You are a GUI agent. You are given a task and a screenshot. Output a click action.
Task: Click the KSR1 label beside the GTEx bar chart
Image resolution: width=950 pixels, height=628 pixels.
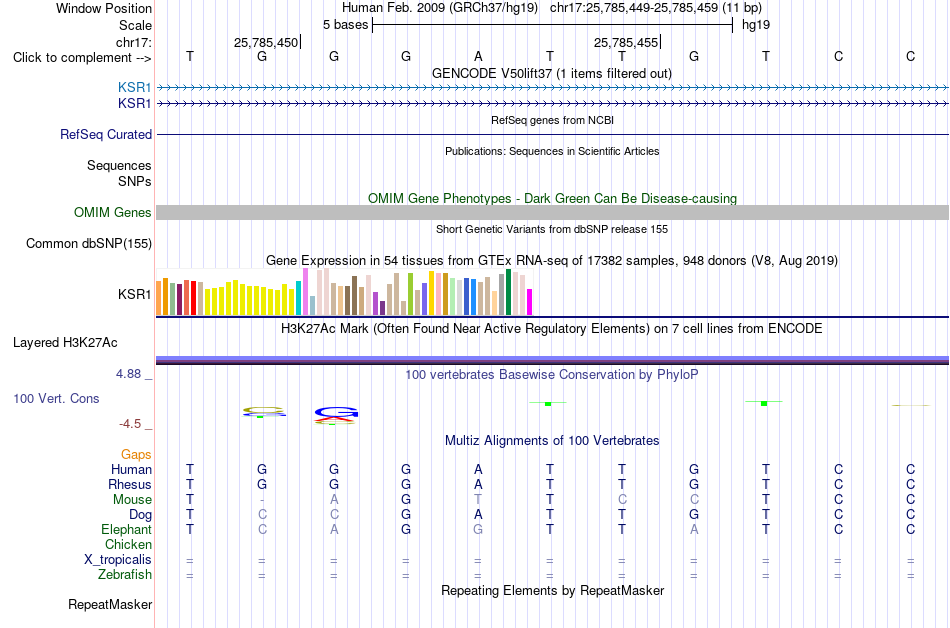tap(135, 294)
